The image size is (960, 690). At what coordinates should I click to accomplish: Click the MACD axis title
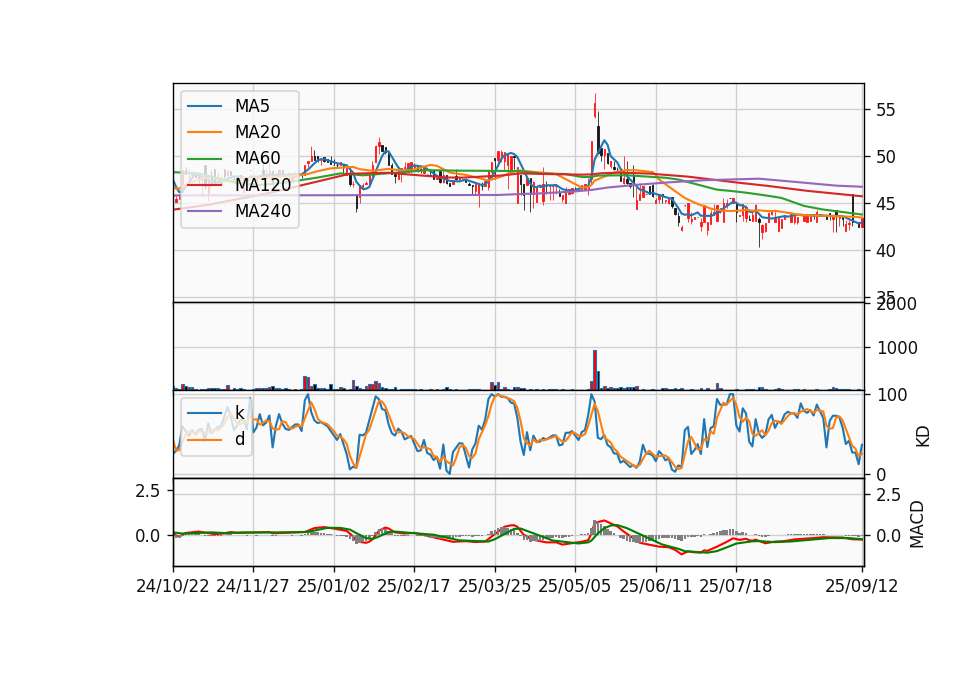[917, 524]
